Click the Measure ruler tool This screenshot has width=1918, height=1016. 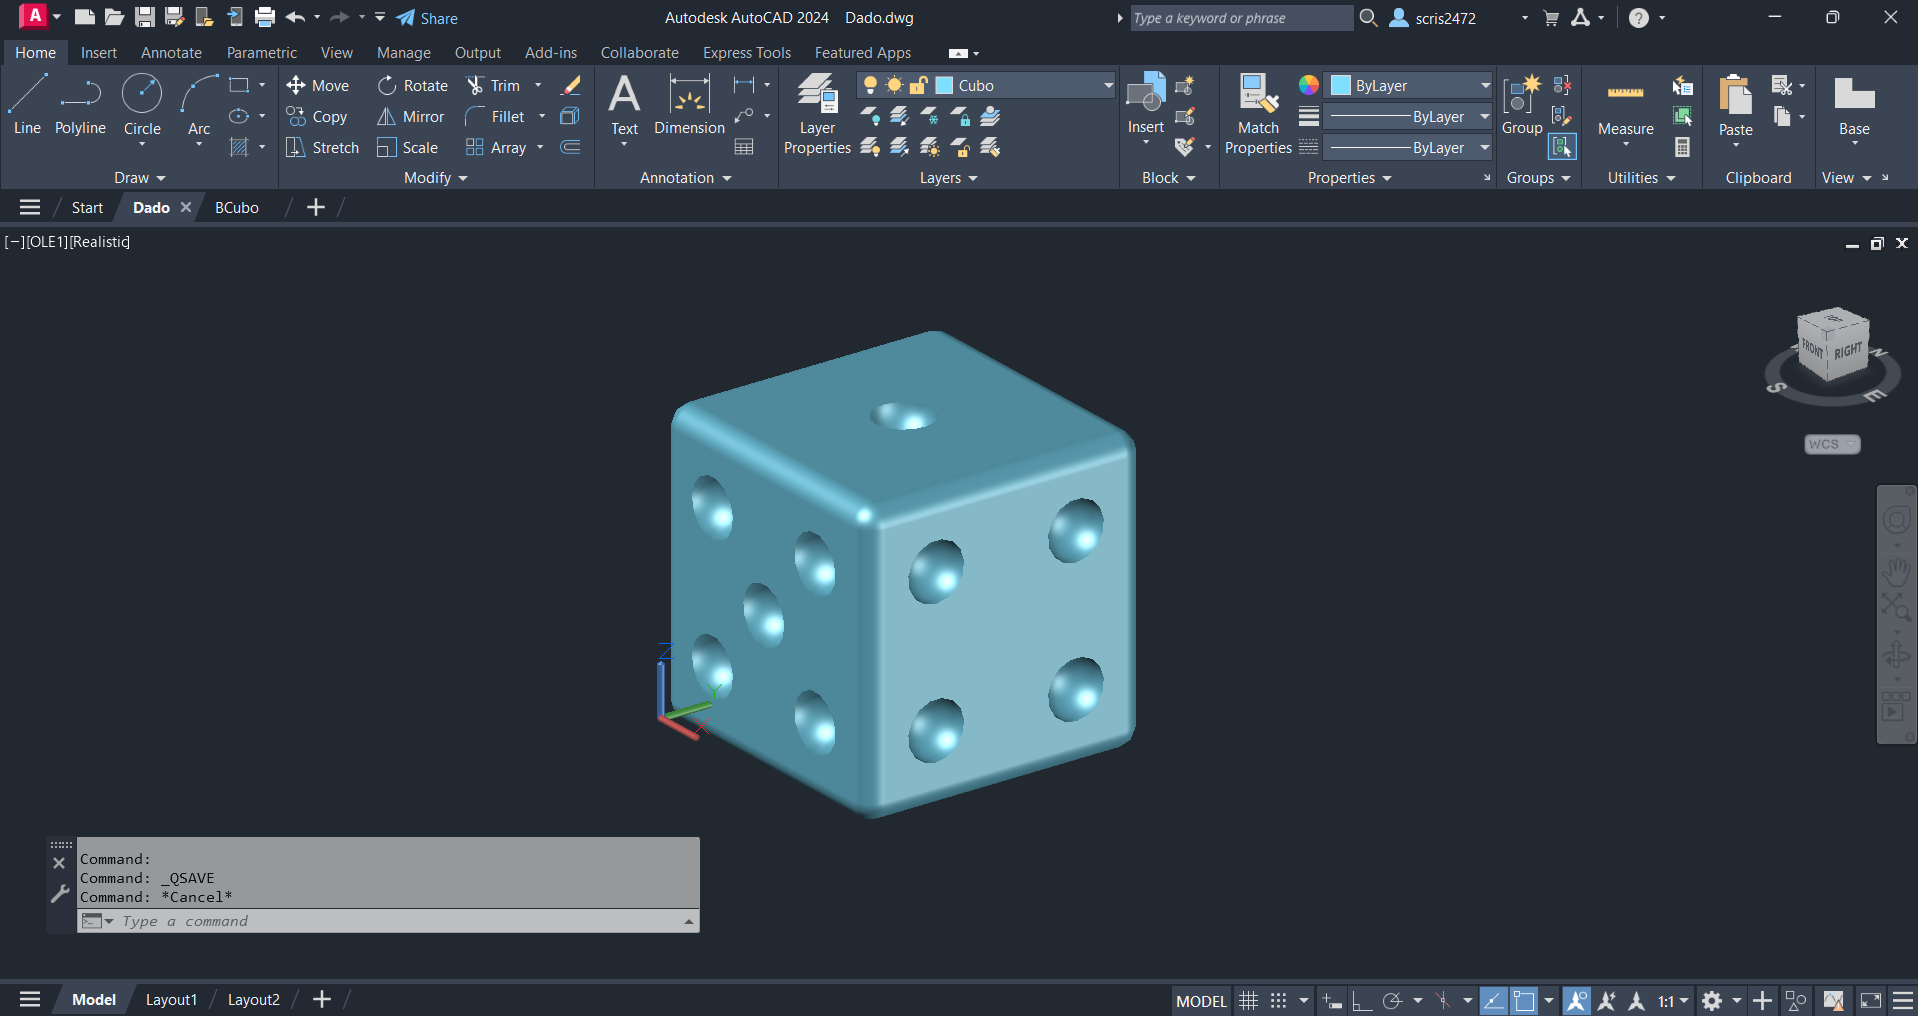(x=1625, y=106)
